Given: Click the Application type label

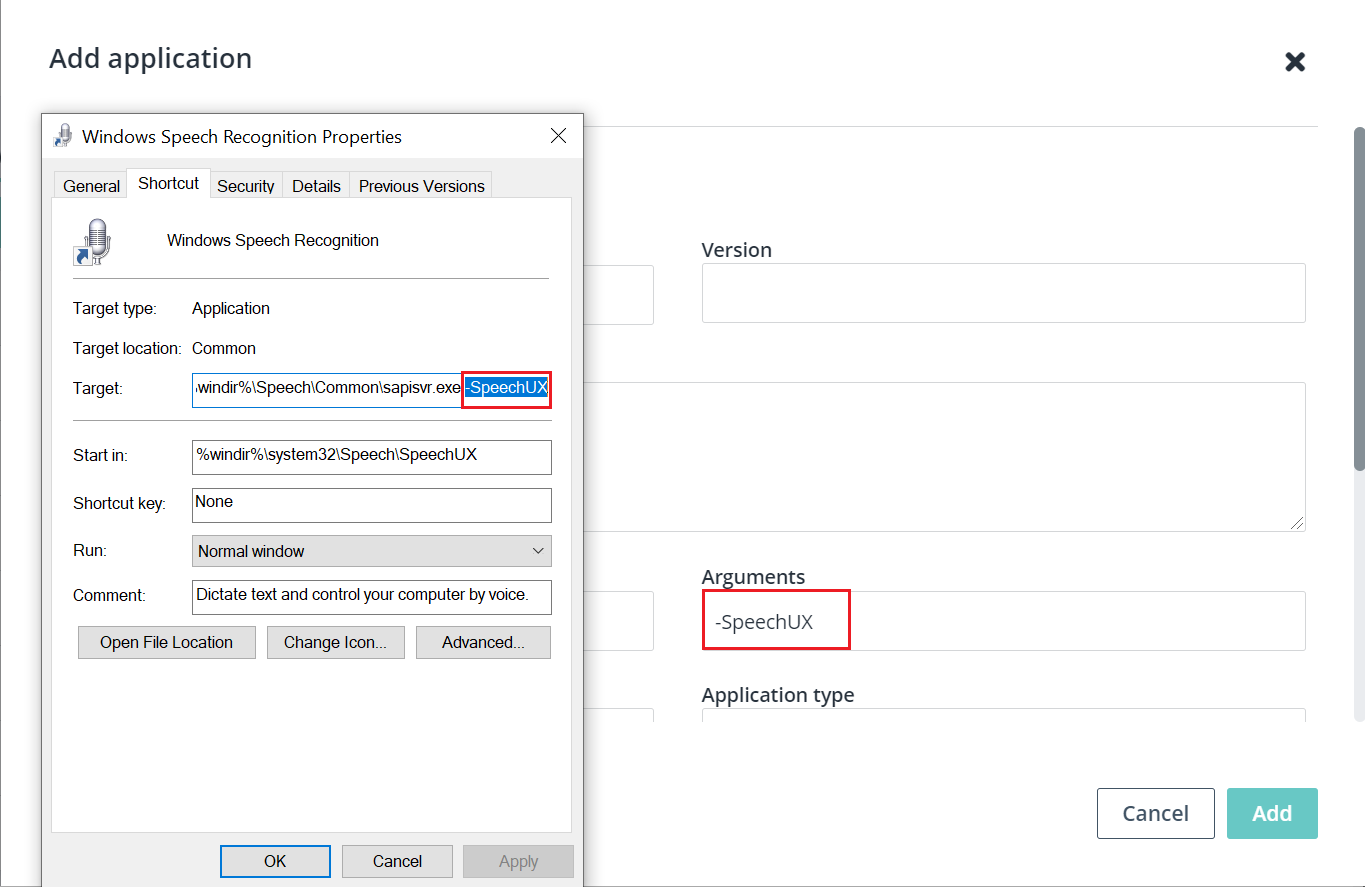Looking at the screenshot, I should coord(778,695).
